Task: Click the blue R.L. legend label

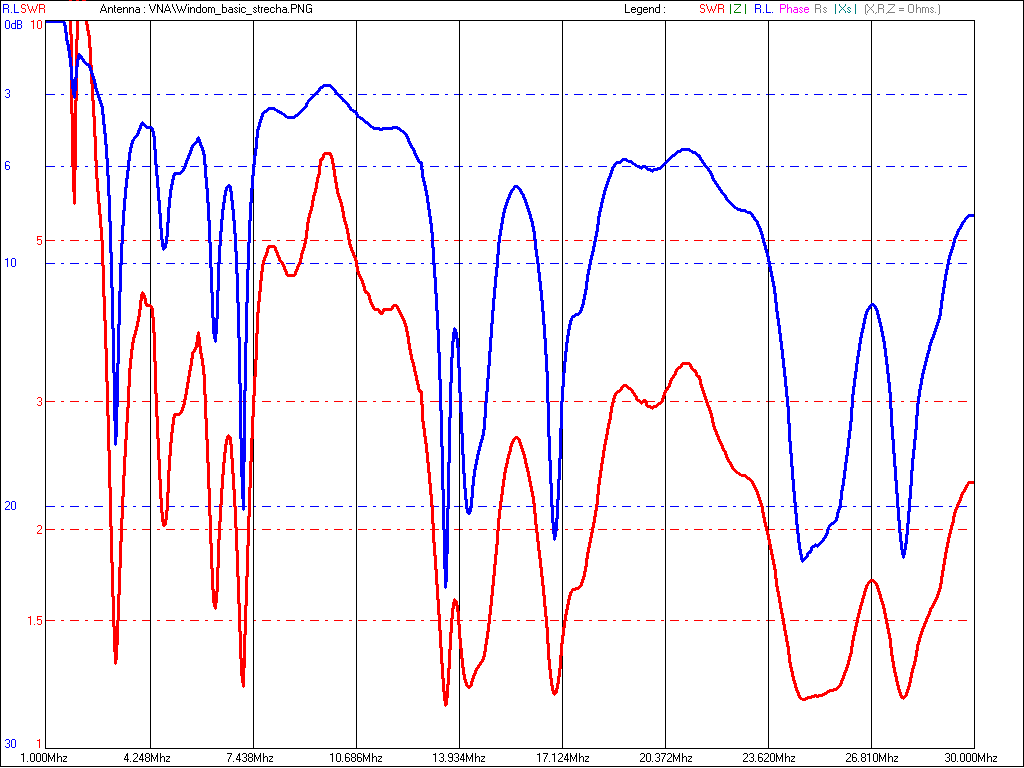Action: pos(763,9)
